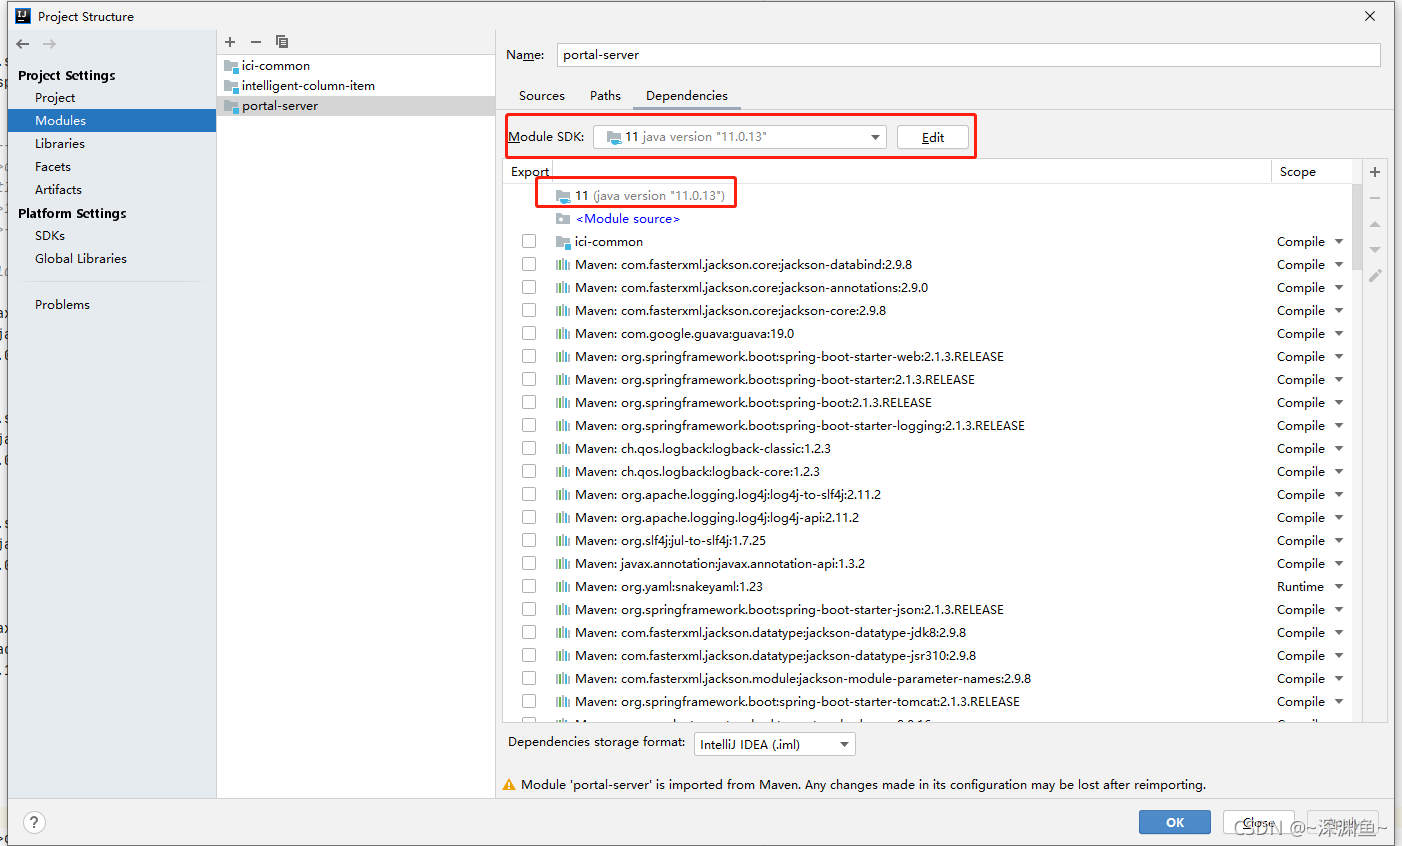This screenshot has height=846, width=1402.
Task: Select Modules in Project Settings
Action: point(112,121)
